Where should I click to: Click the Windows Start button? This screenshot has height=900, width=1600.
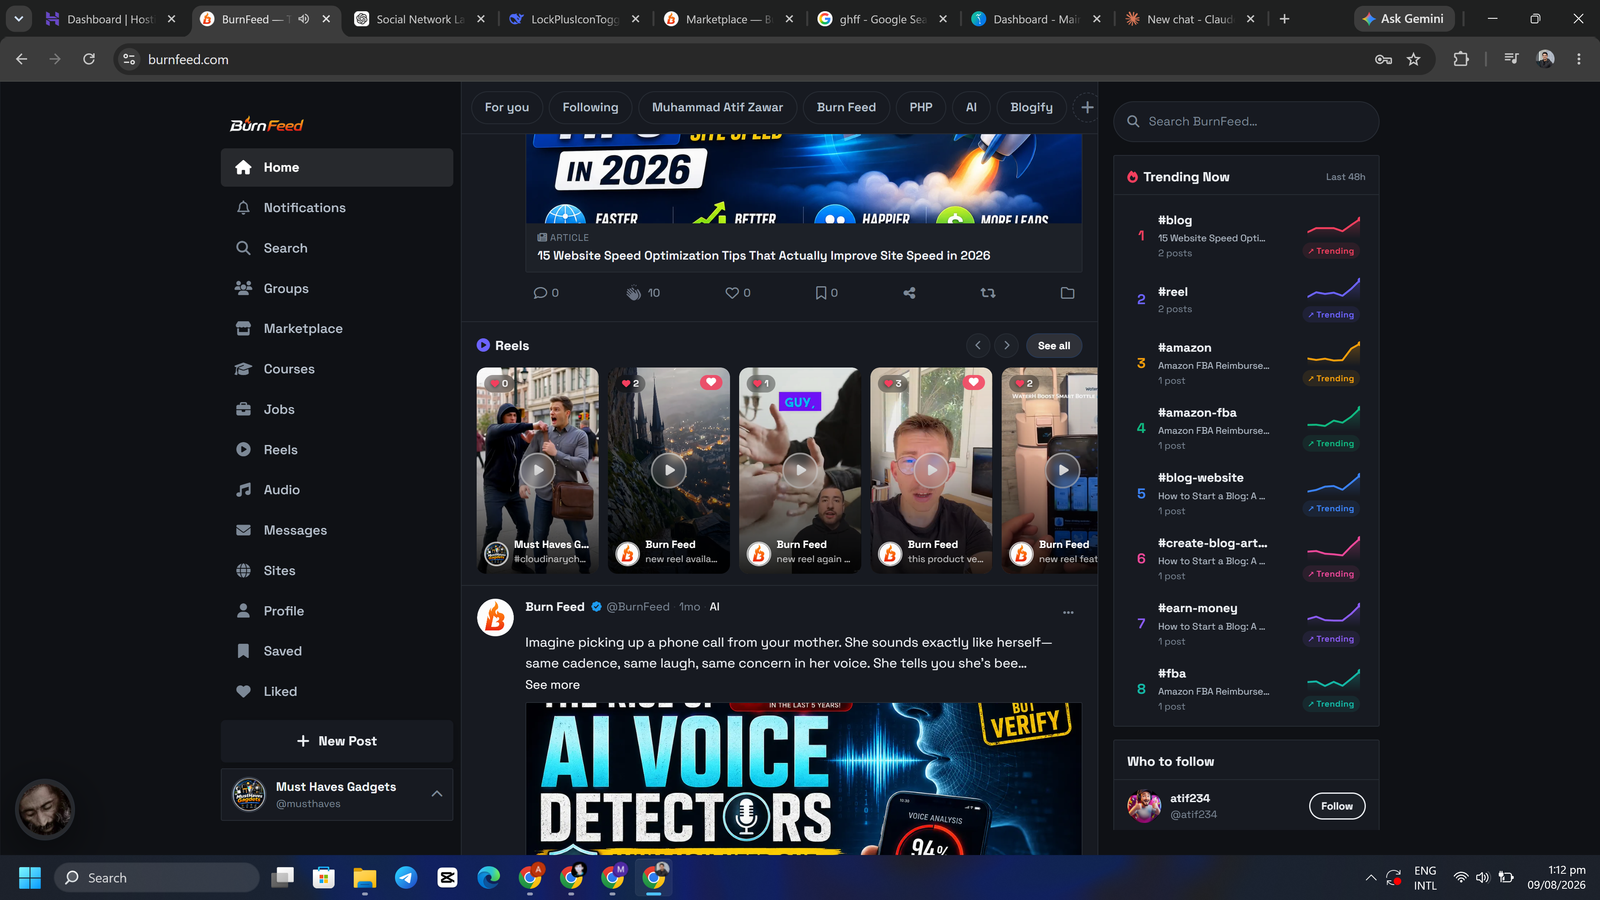[30, 878]
